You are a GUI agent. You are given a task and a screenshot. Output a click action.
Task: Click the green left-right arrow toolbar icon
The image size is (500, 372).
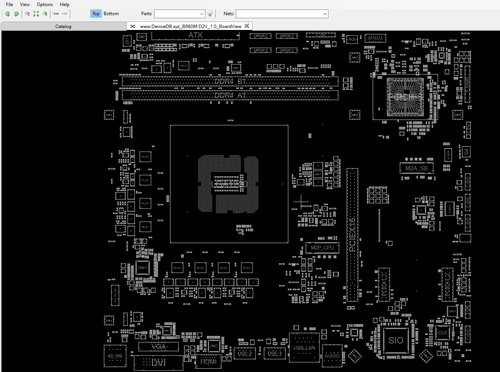tap(56, 14)
